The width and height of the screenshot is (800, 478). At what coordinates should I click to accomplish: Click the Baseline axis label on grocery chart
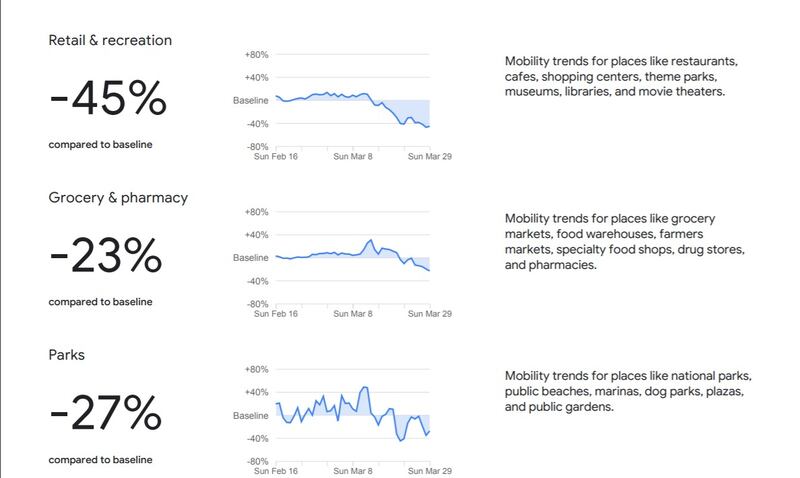[251, 258]
